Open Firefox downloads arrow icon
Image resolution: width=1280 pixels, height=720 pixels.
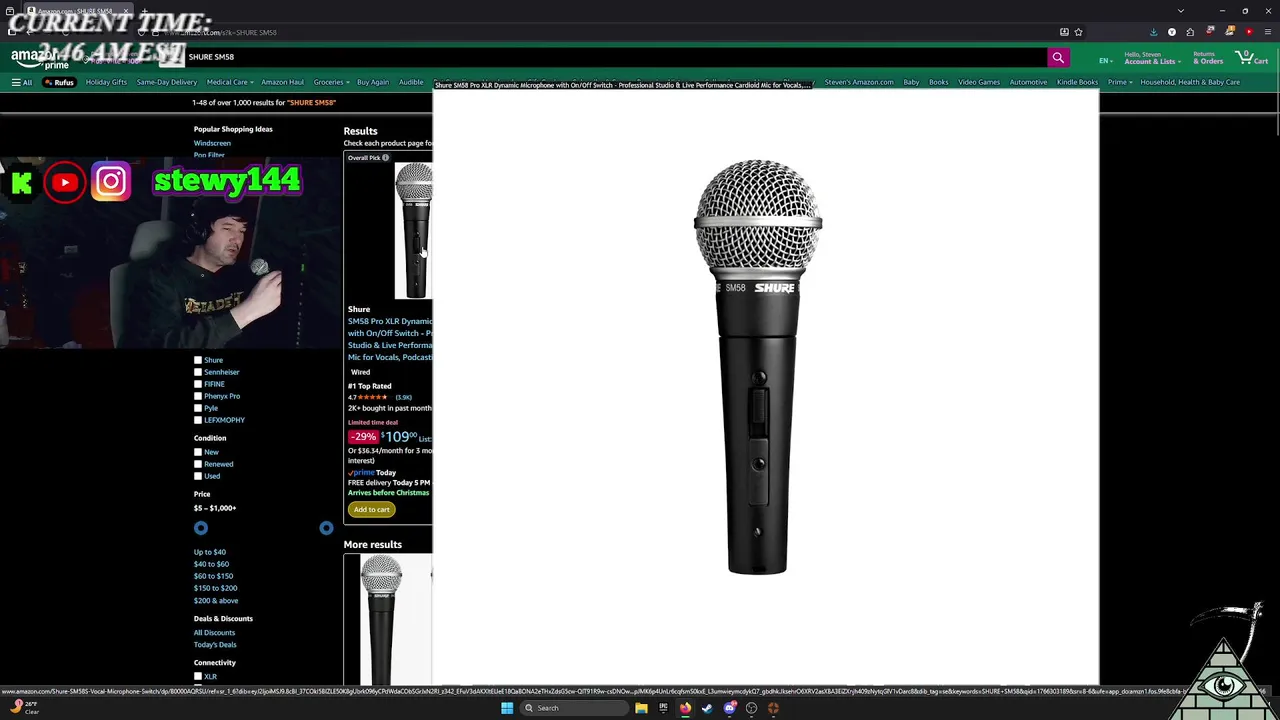click(1153, 32)
